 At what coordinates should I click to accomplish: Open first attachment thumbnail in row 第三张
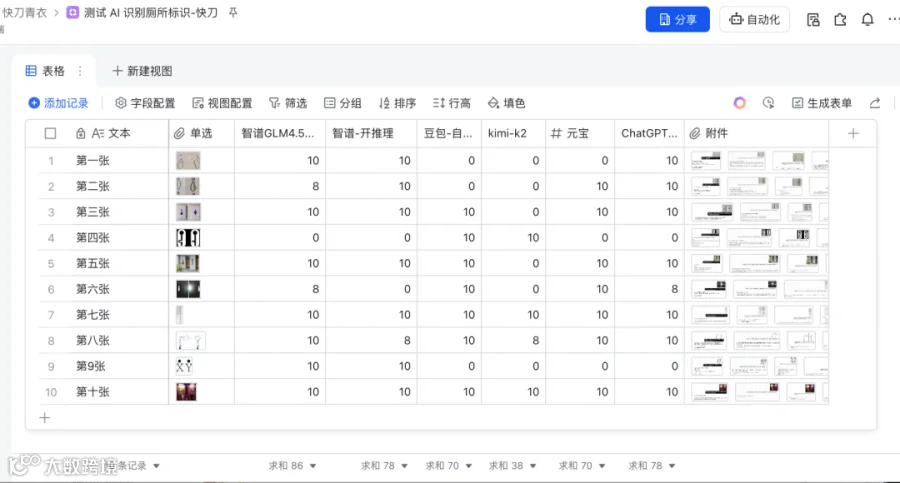[x=712, y=212]
